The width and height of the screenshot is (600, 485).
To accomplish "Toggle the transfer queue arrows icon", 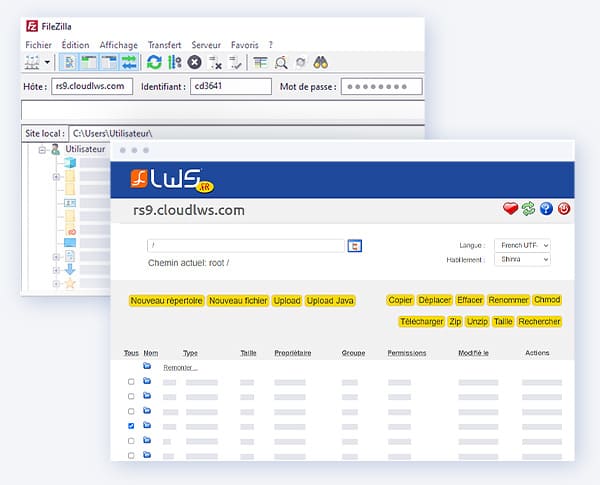I will (129, 62).
